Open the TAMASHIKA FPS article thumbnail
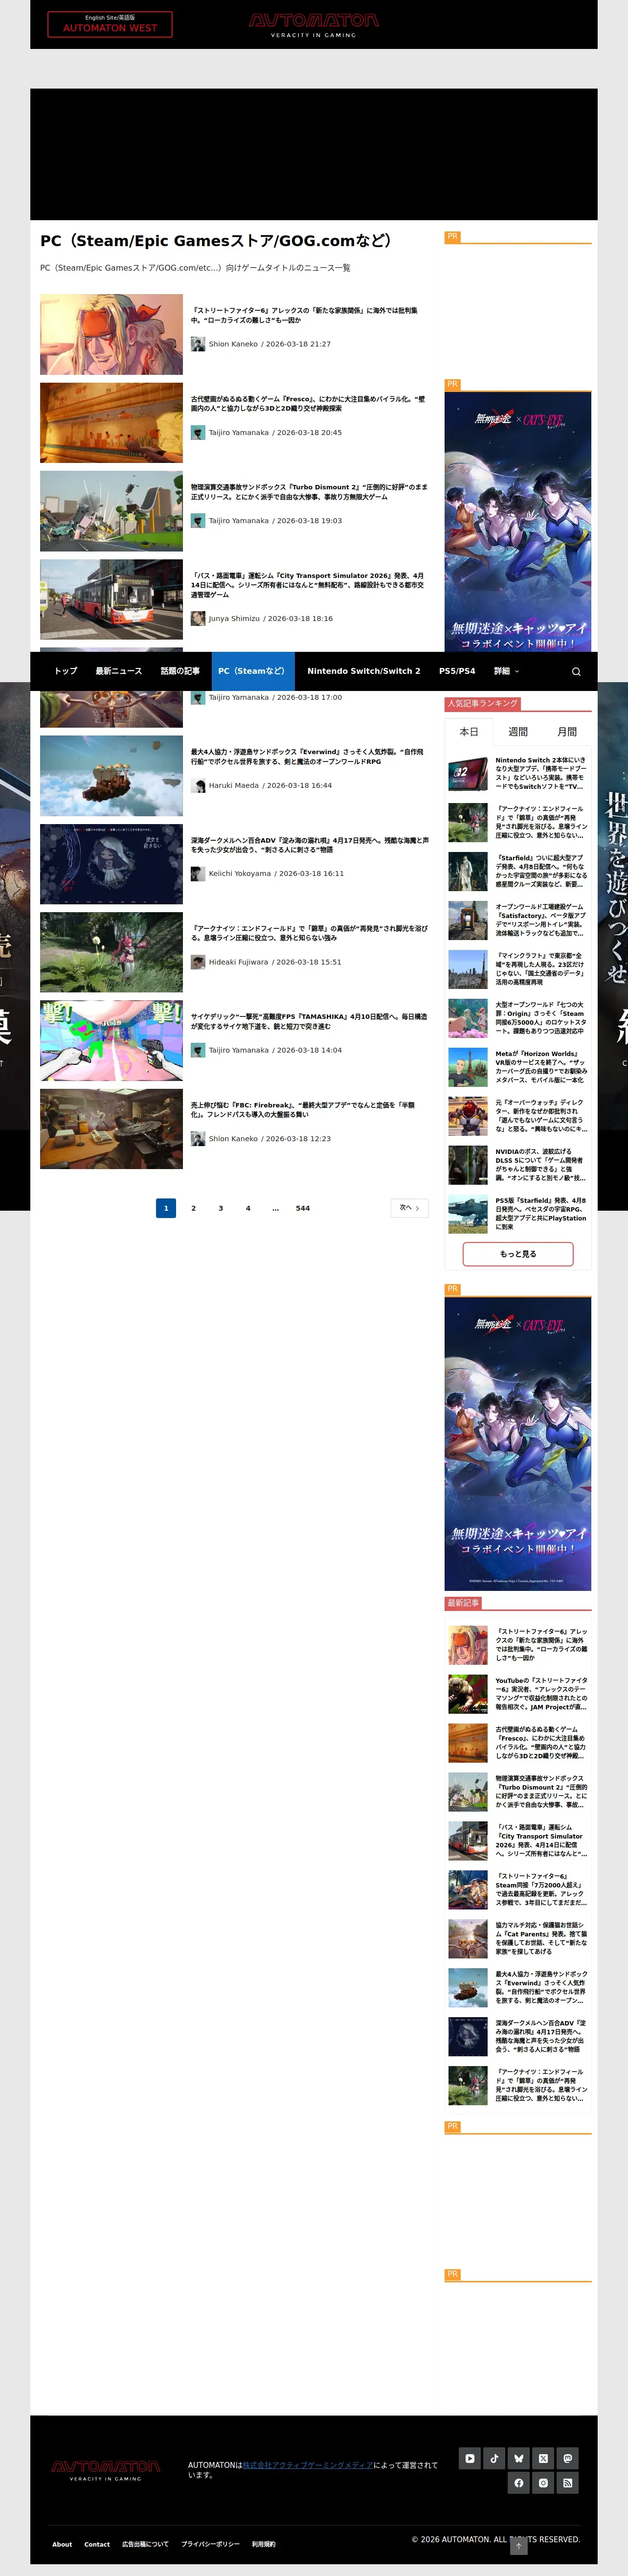 coord(111,1041)
